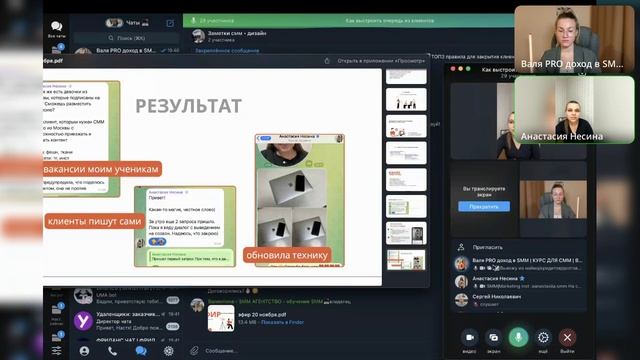
Task: Open the Contacts tab icon
Action: point(84,351)
